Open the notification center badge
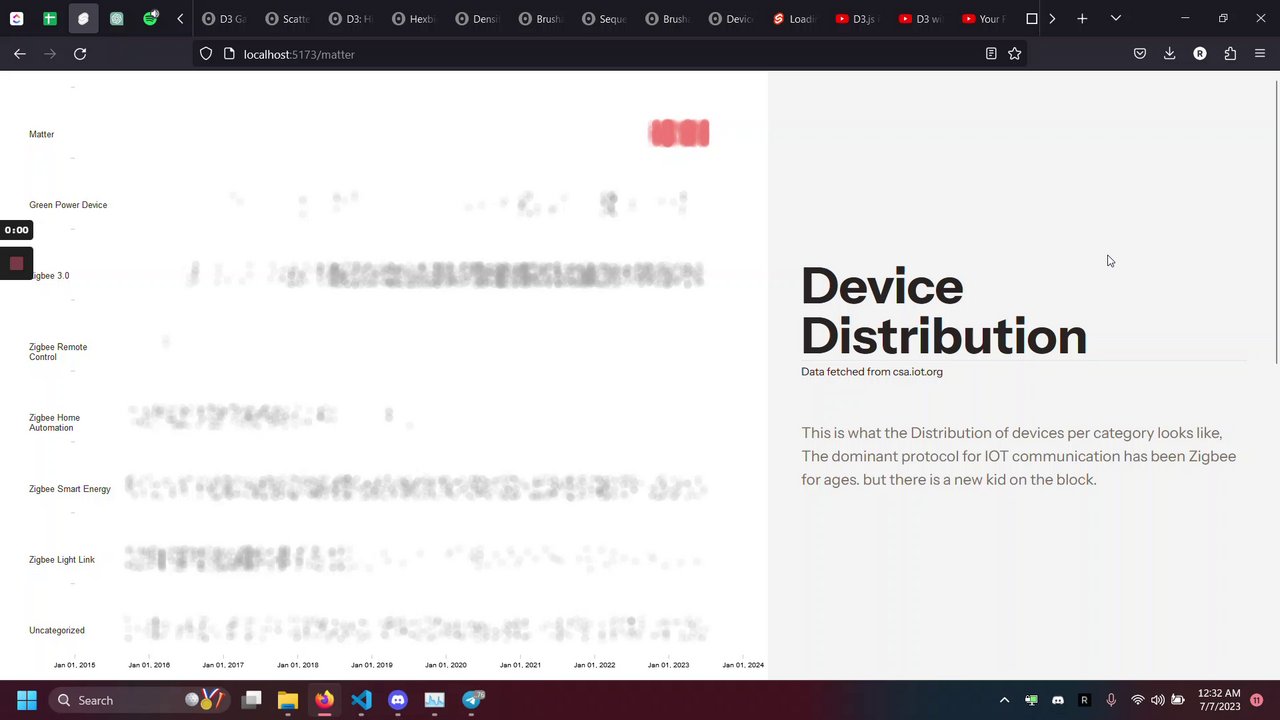This screenshot has width=1280, height=720. [1257, 700]
